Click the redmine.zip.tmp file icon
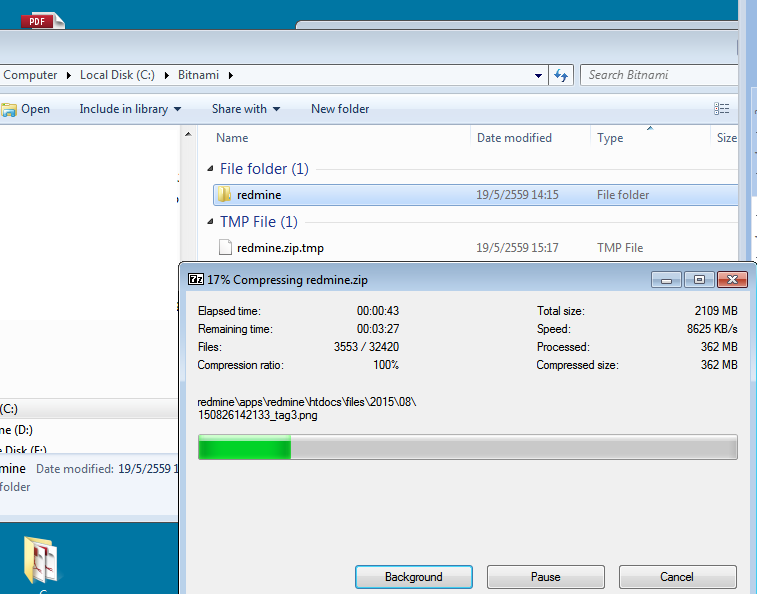Image resolution: width=757 pixels, height=594 pixels. pyautogui.click(x=225, y=248)
